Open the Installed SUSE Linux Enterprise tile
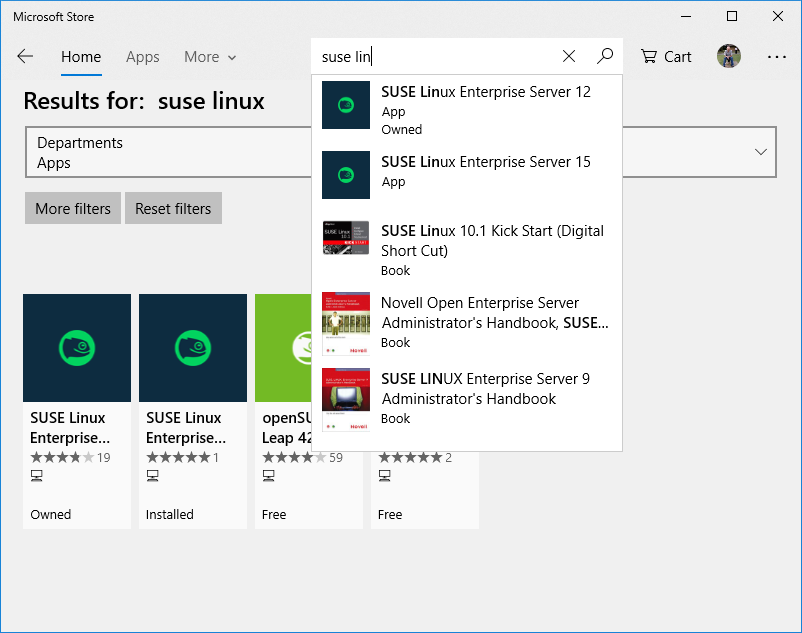The image size is (802, 633). point(193,411)
